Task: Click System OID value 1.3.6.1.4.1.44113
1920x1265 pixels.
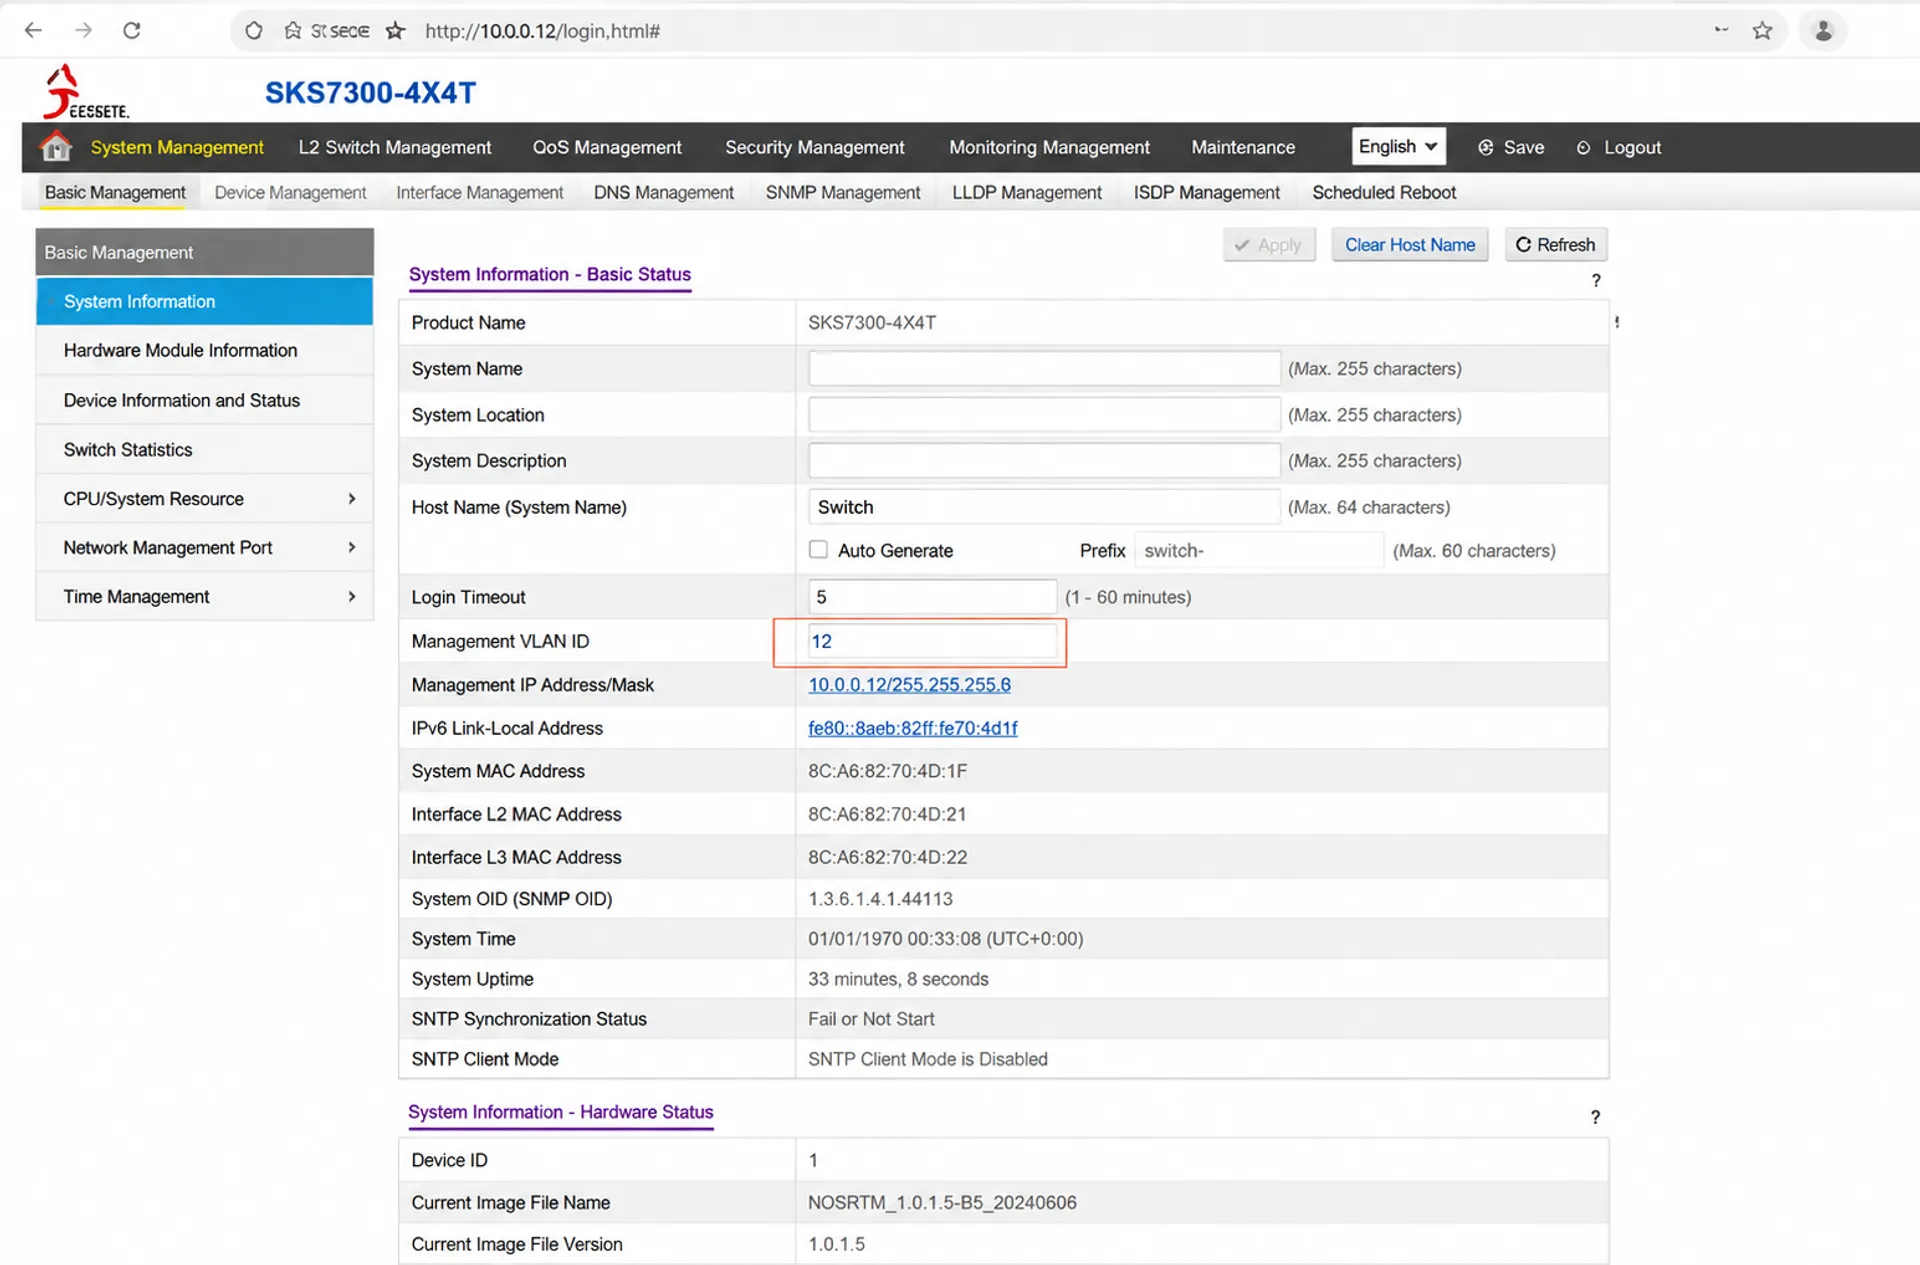Action: point(880,899)
